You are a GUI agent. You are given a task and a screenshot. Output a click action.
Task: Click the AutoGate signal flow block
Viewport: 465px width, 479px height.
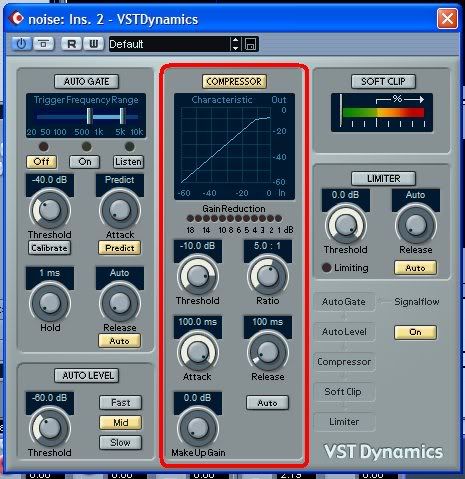344,302
